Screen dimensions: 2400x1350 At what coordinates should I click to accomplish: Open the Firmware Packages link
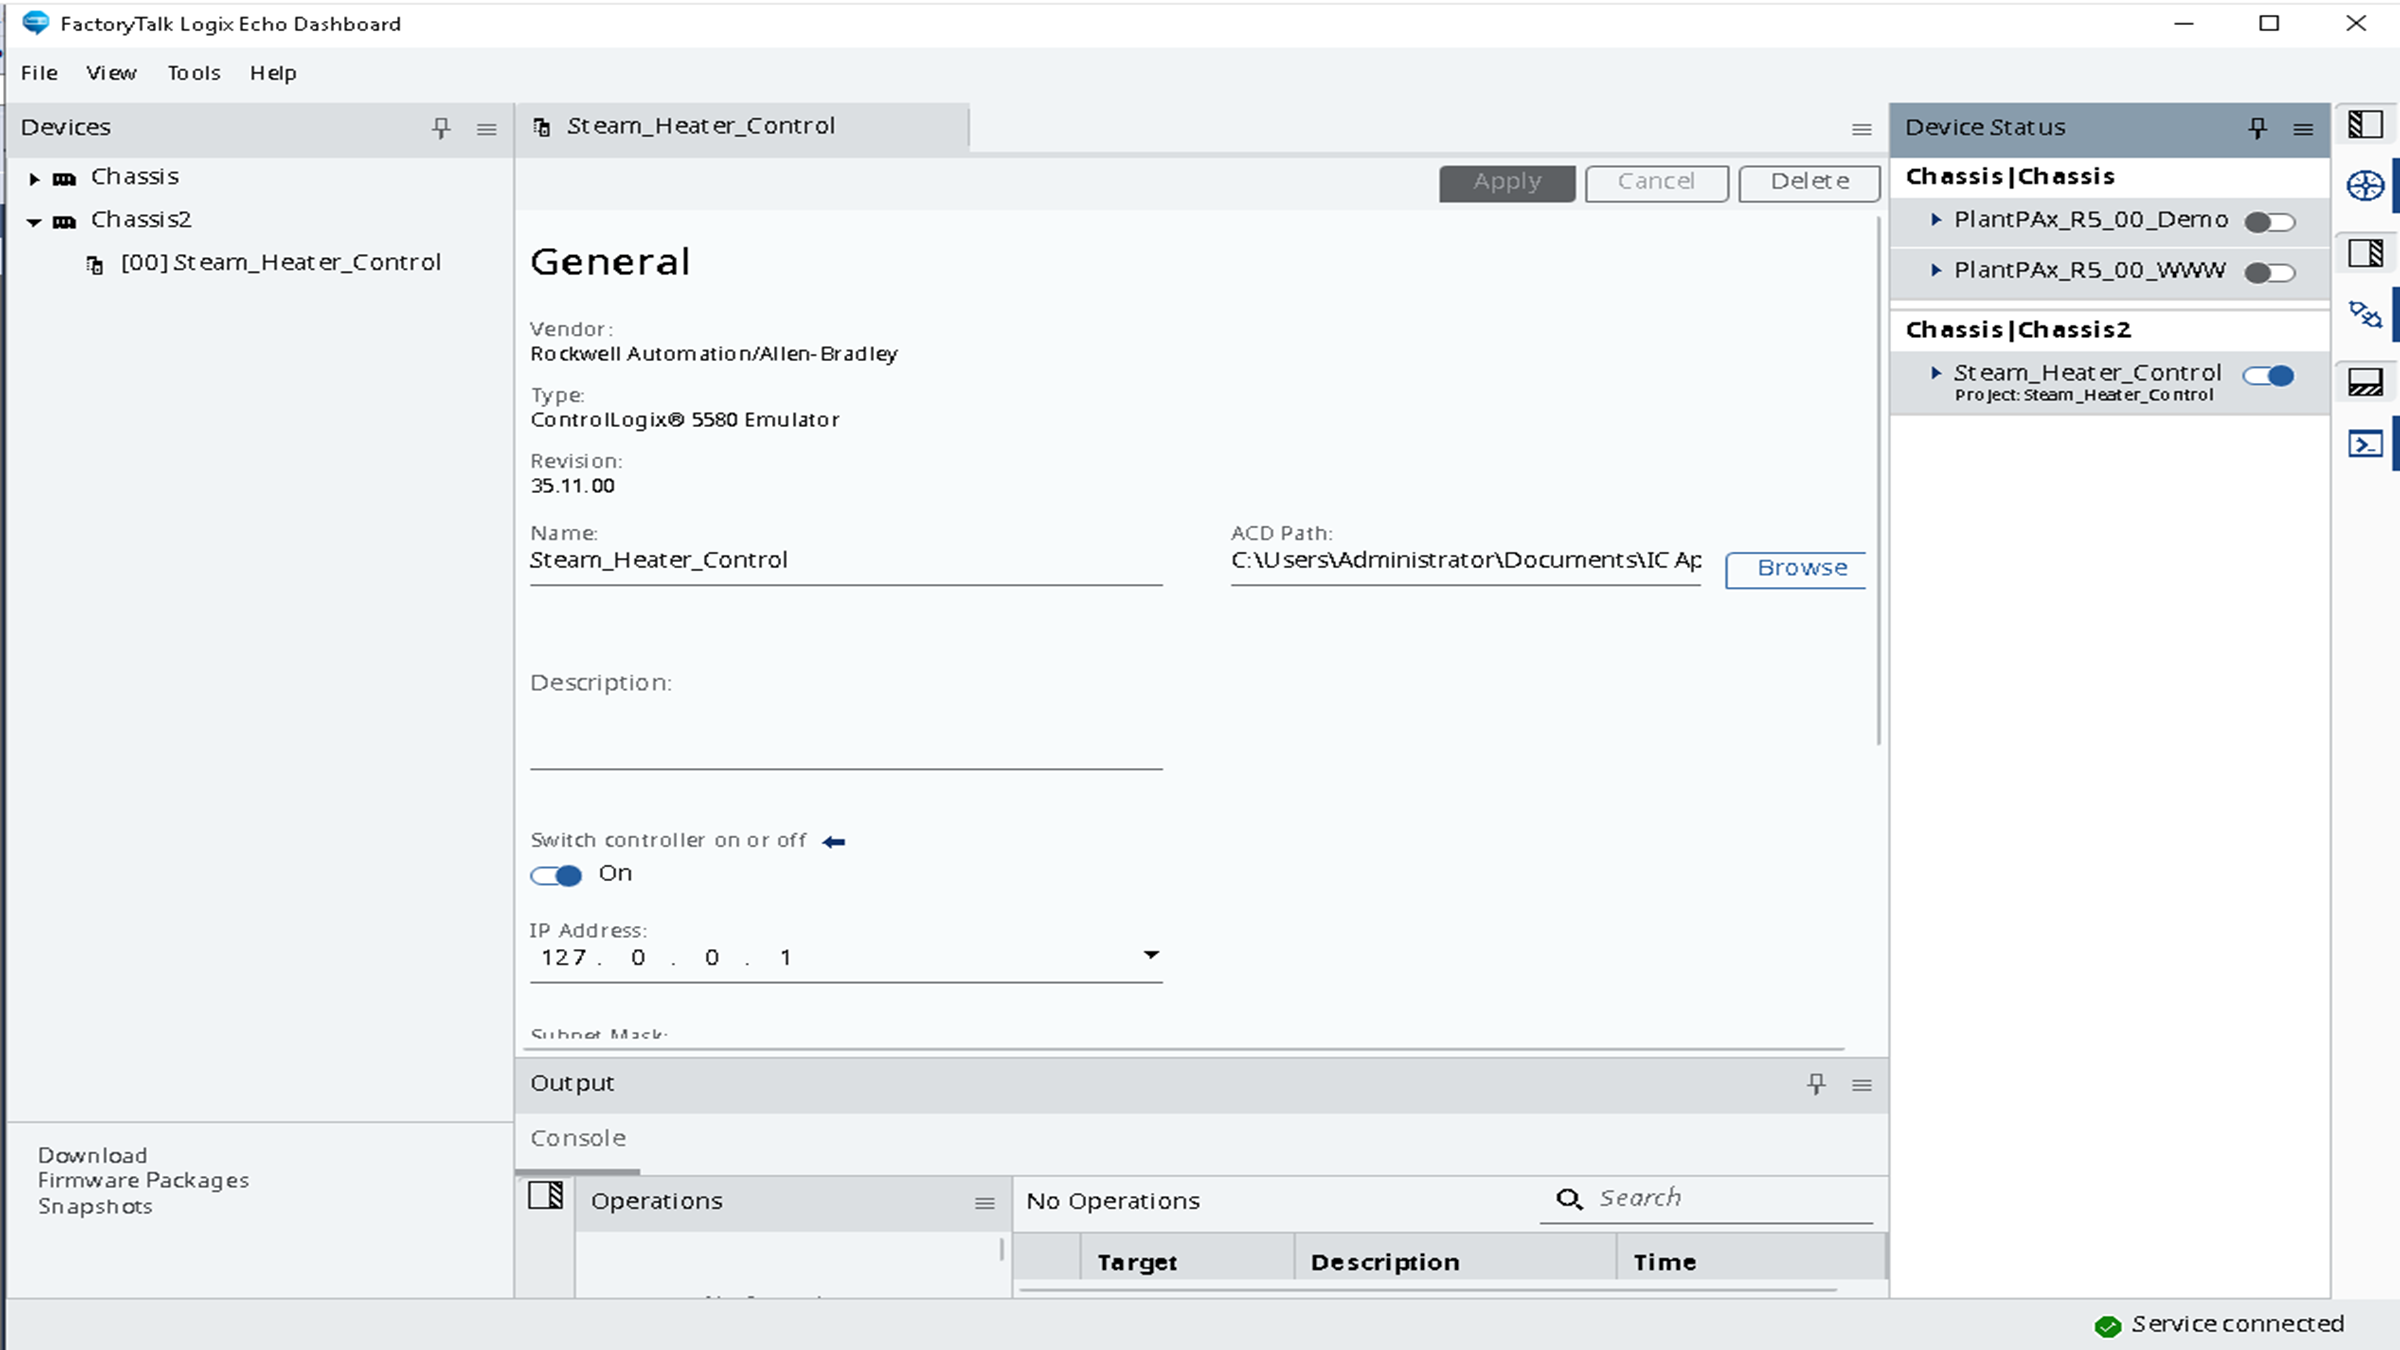point(143,1181)
